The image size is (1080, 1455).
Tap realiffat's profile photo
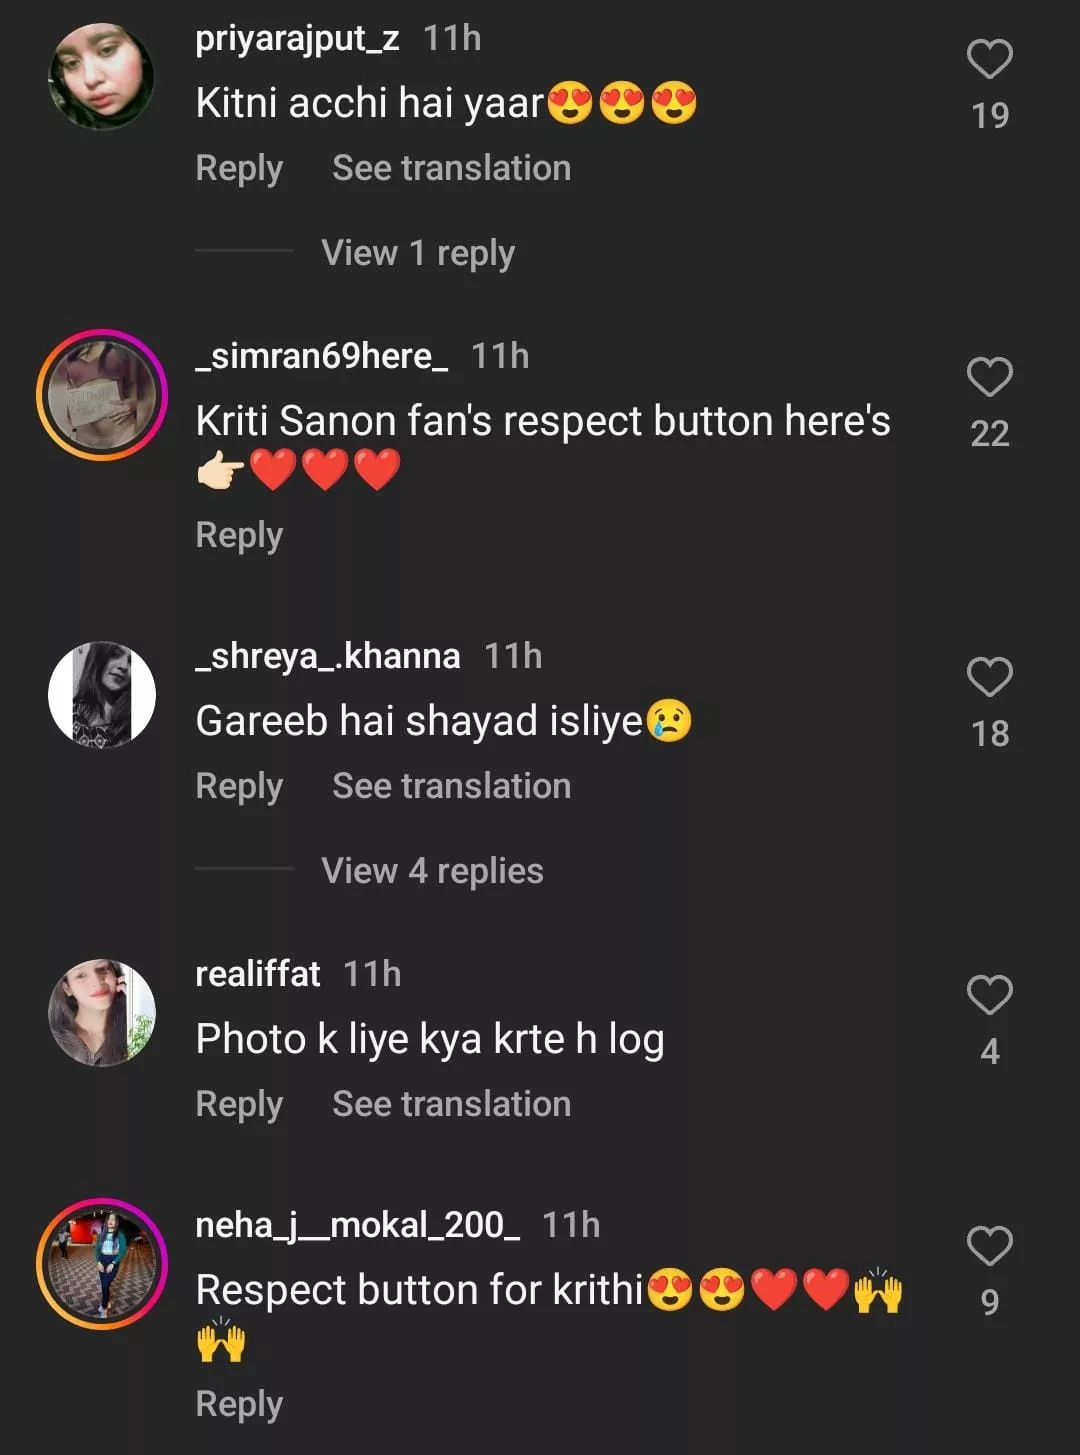pyautogui.click(x=101, y=1013)
